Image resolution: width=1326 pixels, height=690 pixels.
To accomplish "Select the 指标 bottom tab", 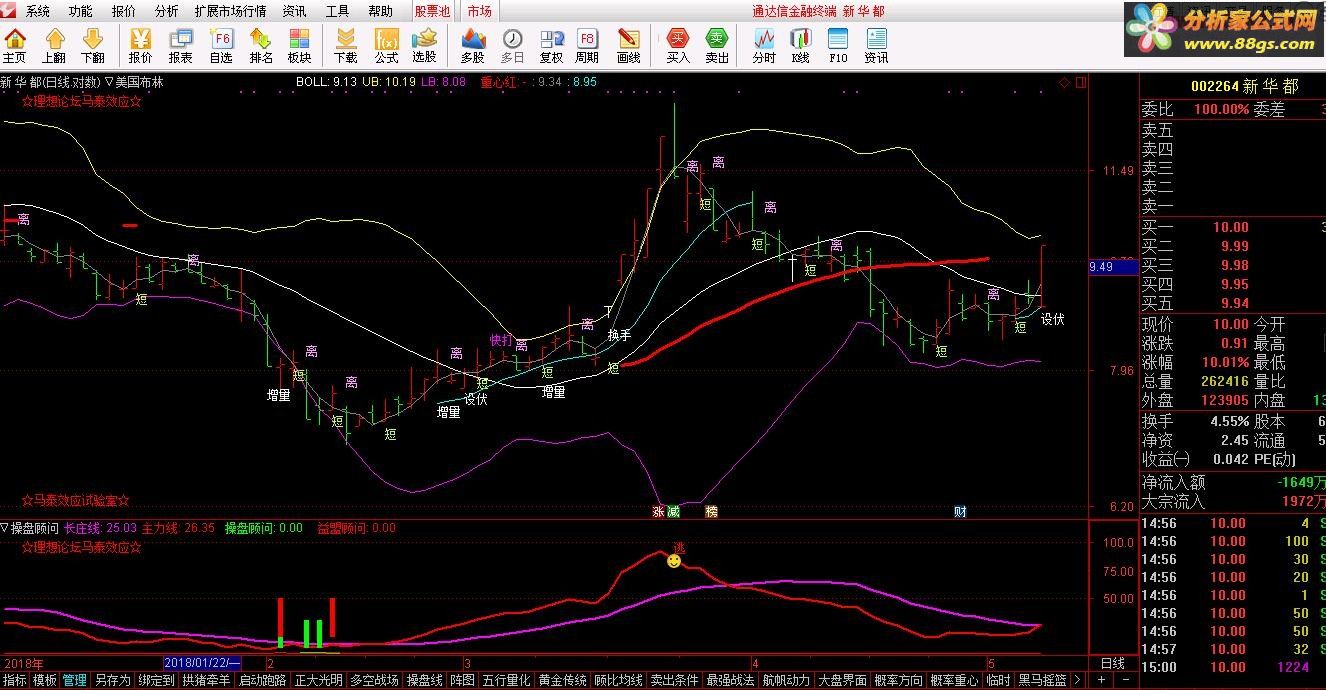I will 14,680.
